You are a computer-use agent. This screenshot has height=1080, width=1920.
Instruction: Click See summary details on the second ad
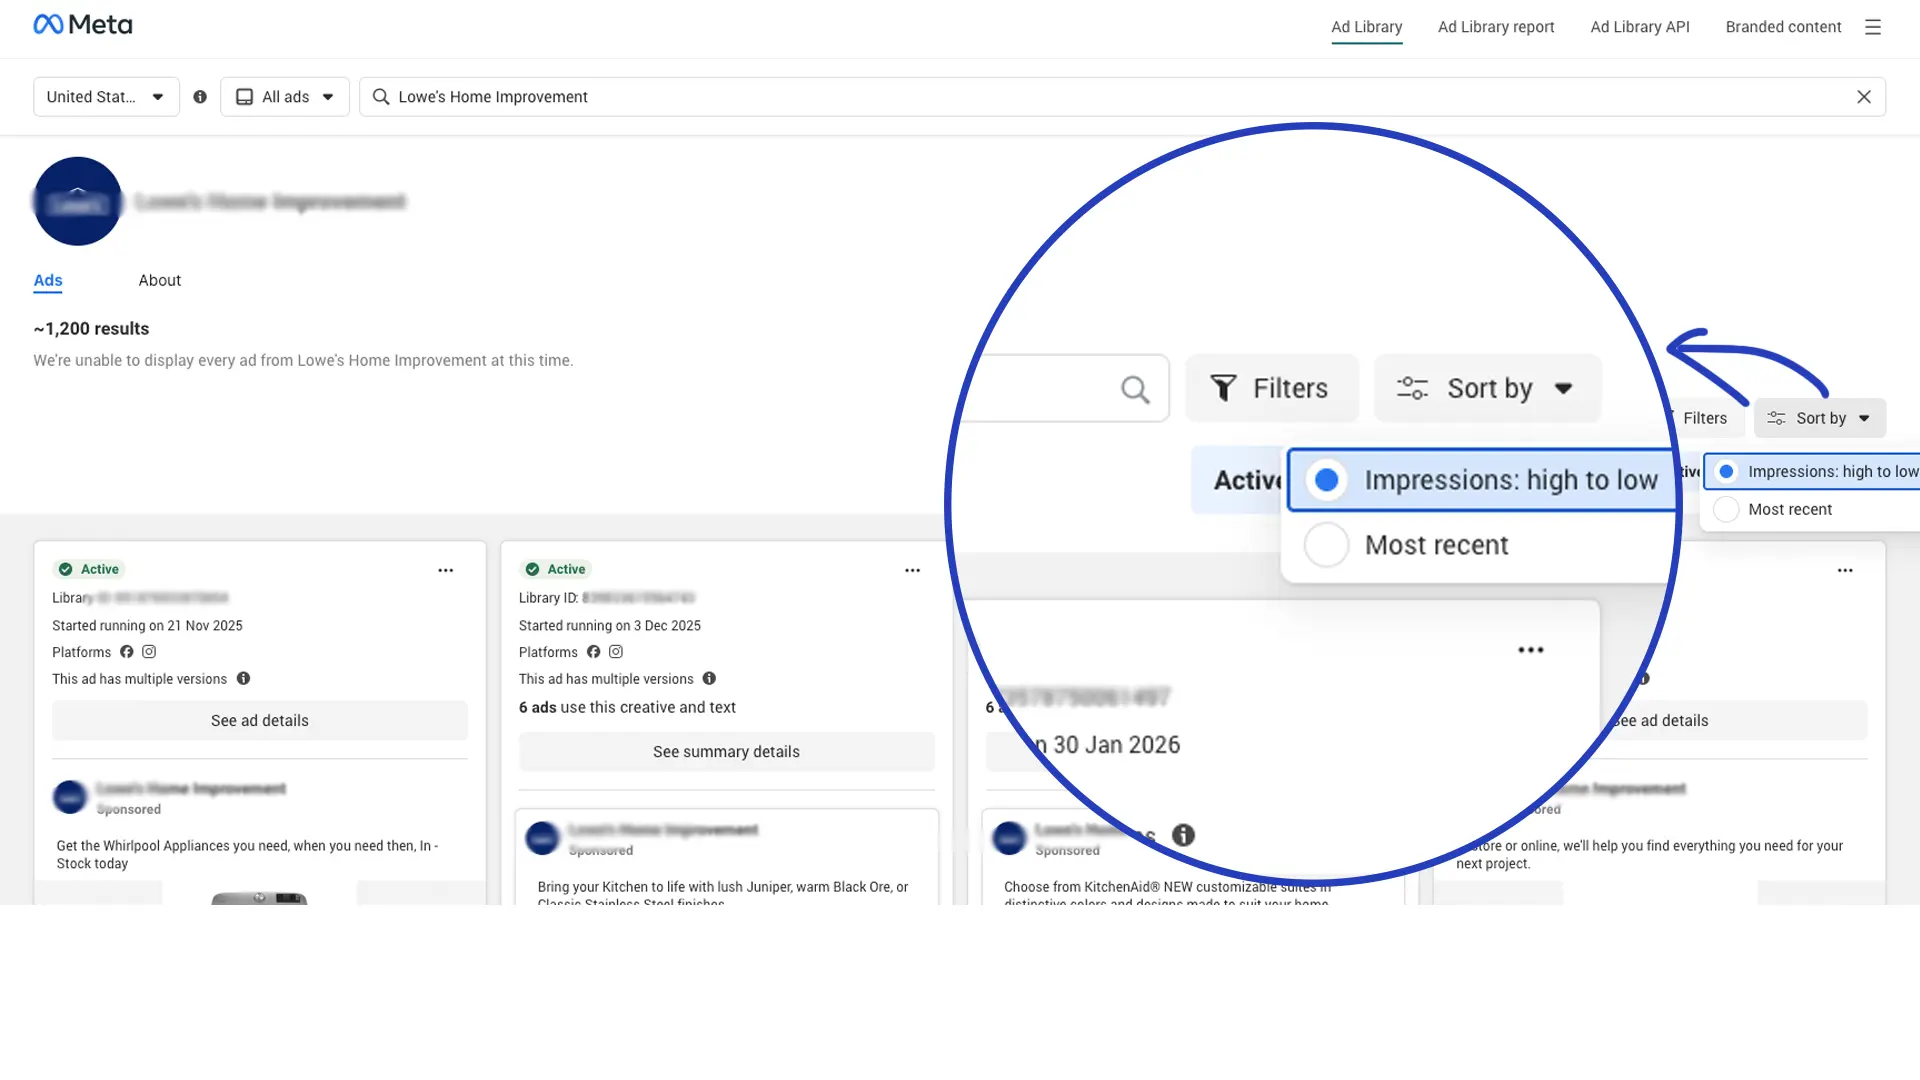[726, 751]
